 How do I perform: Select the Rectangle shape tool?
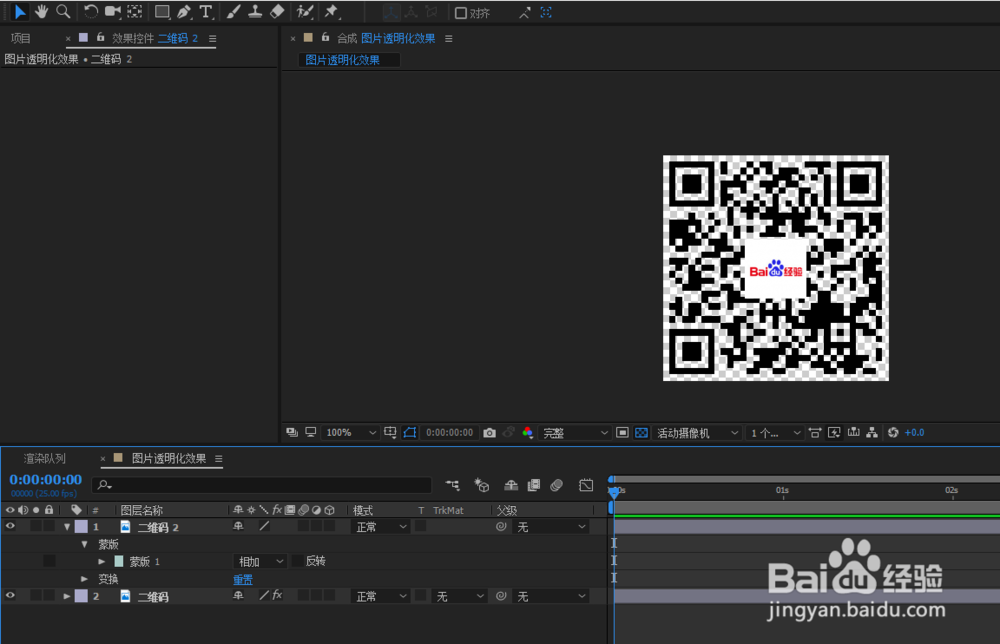[x=162, y=11]
